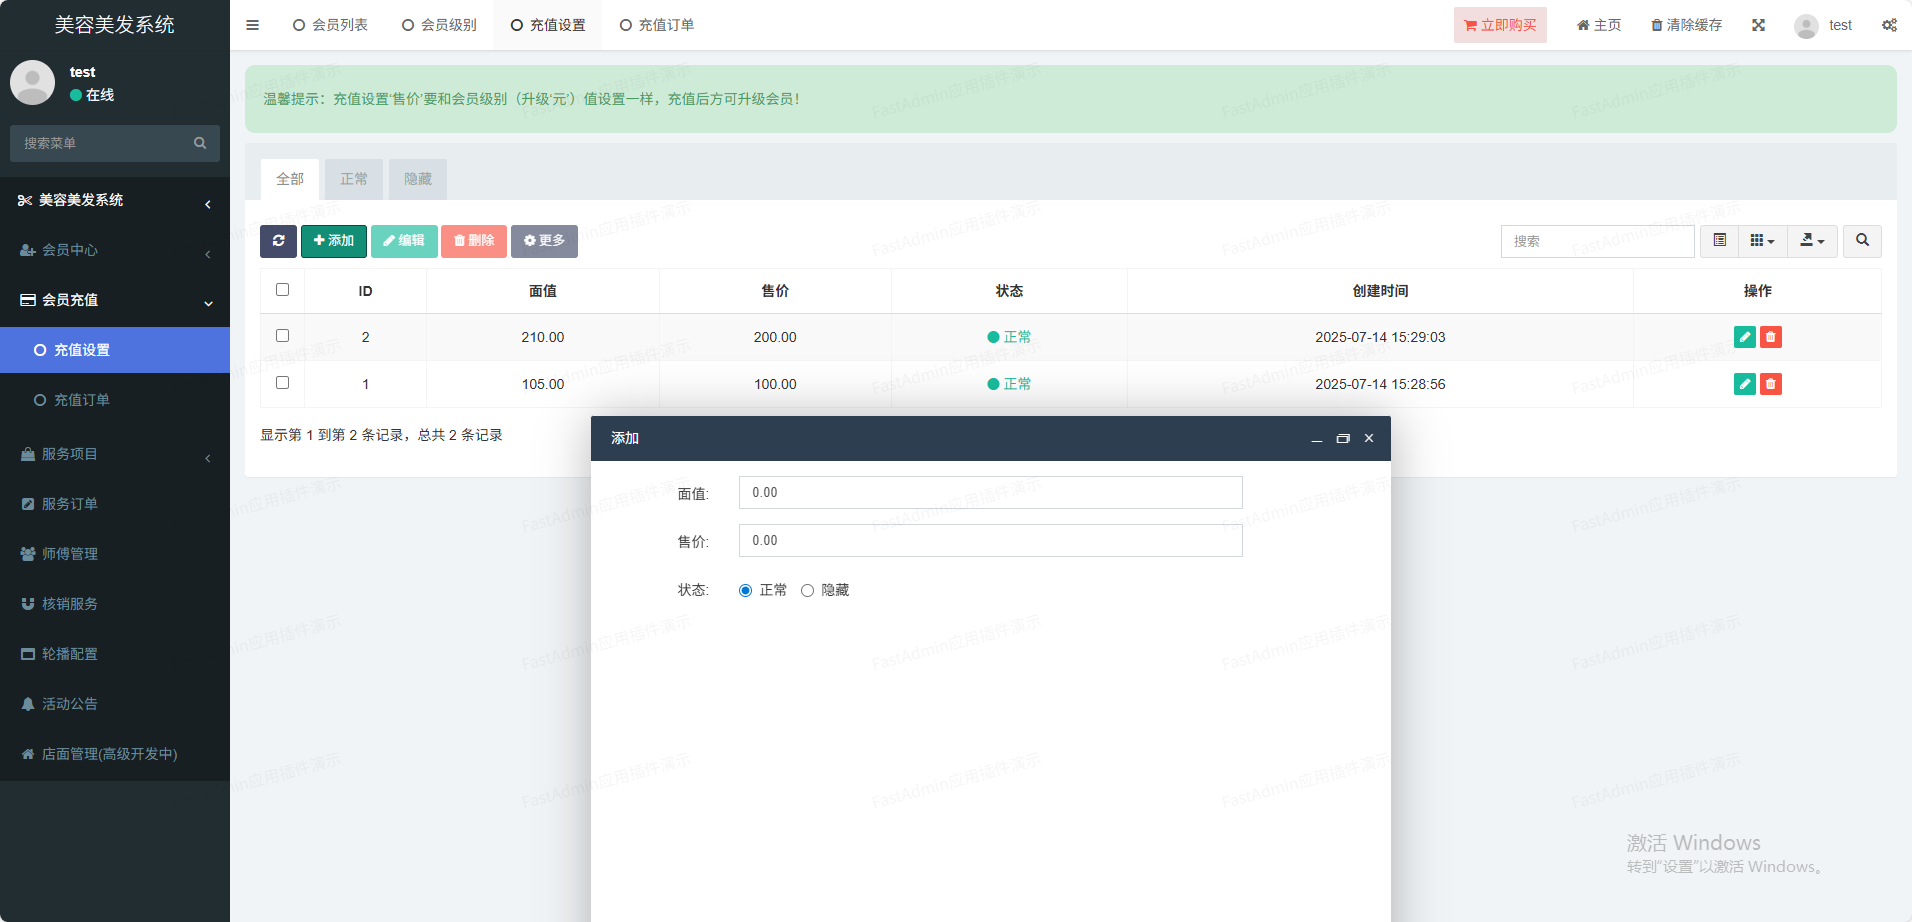The height and width of the screenshot is (922, 1912).
Task: Click the search magnifier button beside export
Action: point(1862,241)
